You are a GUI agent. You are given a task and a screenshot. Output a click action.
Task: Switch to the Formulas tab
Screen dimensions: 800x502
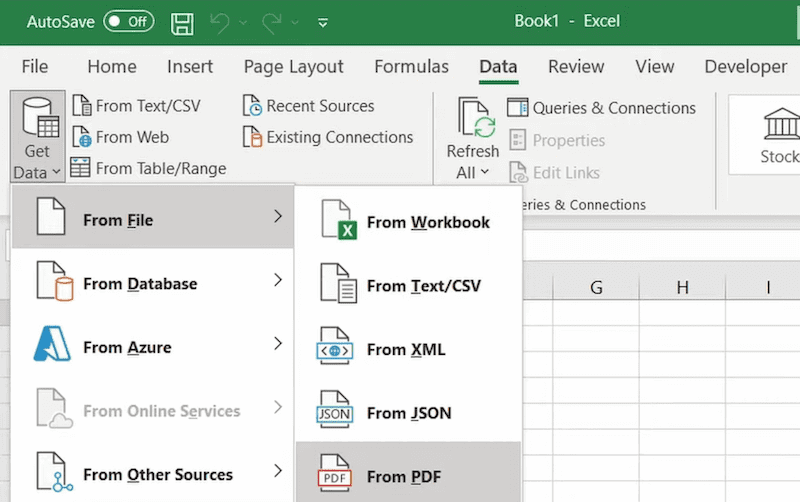tap(411, 66)
